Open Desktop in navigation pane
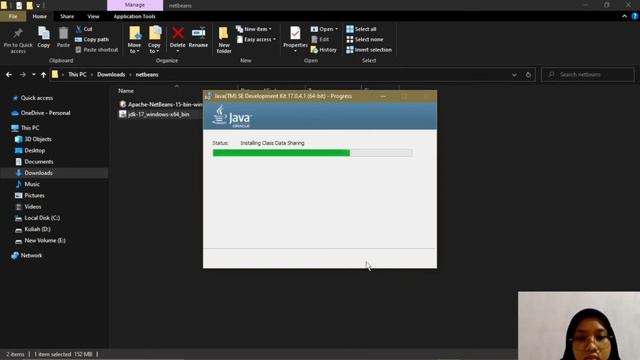Screen dimensions: 640x360 (x=35, y=151)
